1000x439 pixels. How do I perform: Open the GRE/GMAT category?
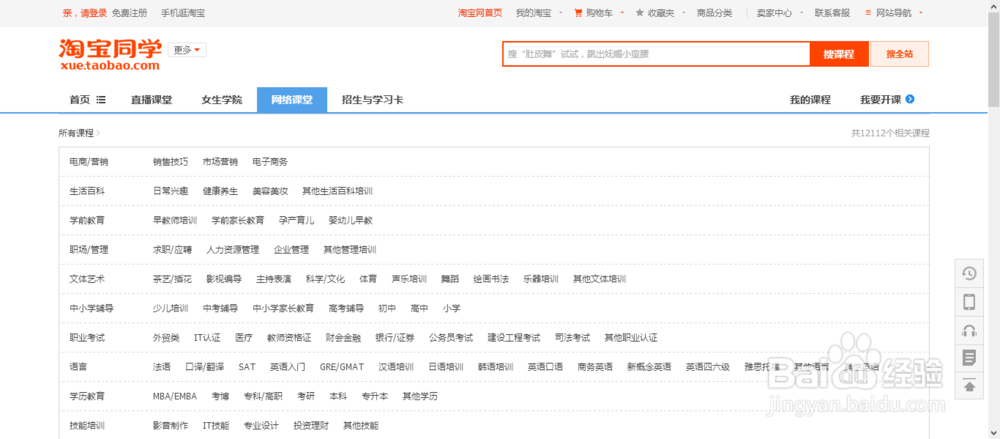coord(342,368)
